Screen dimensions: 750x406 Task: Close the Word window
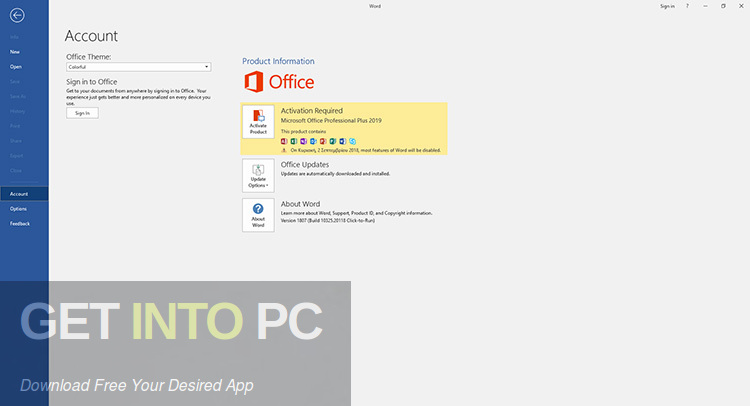(741, 6)
